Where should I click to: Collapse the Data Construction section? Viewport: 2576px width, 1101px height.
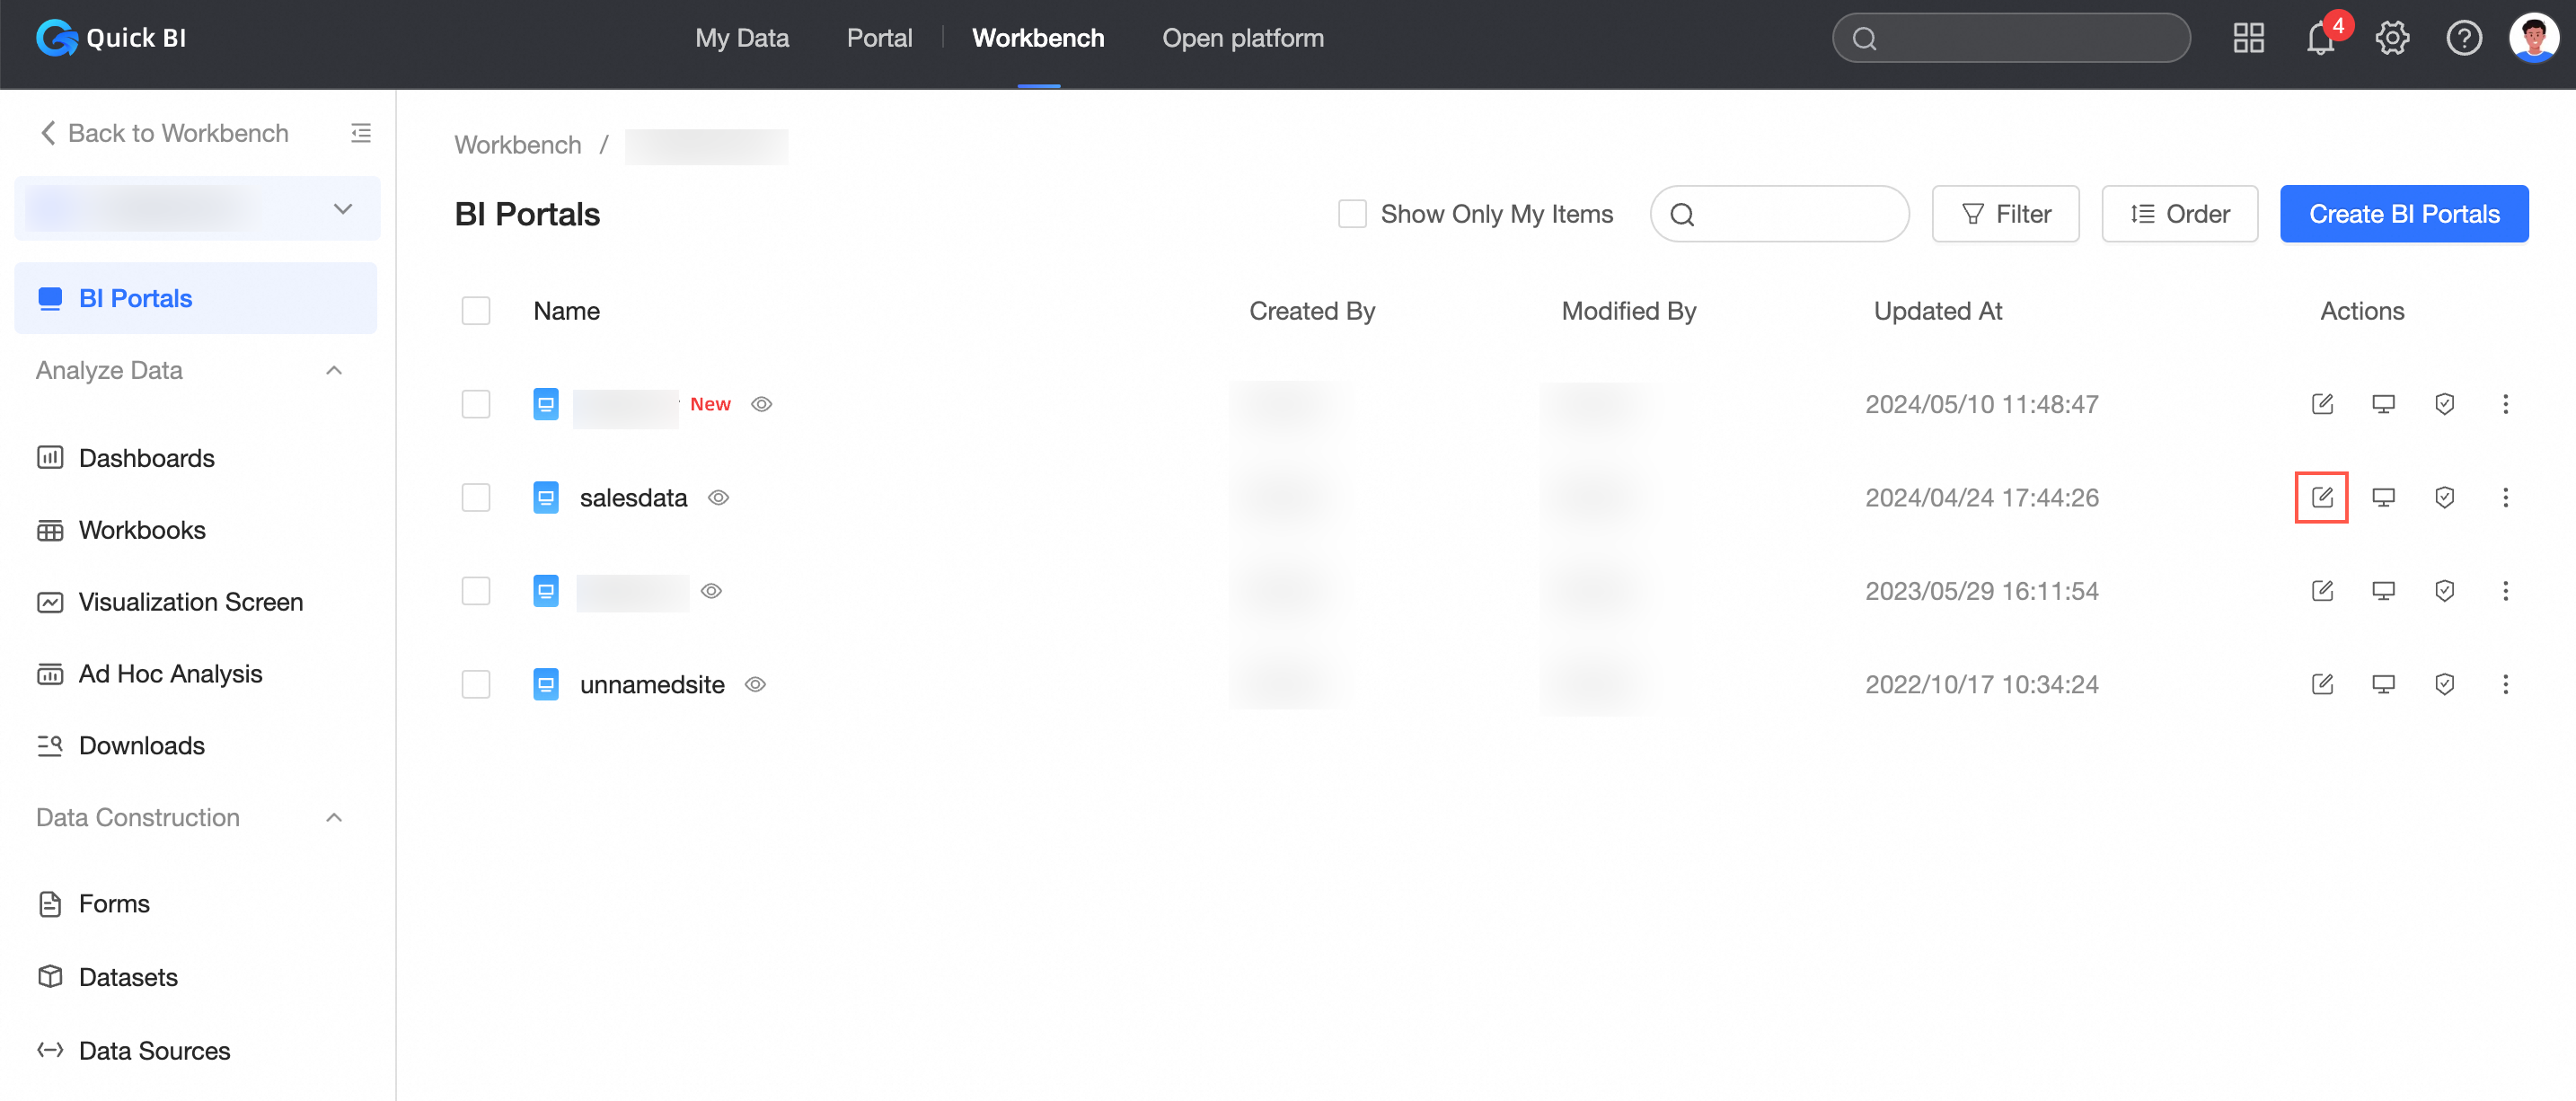tap(334, 817)
